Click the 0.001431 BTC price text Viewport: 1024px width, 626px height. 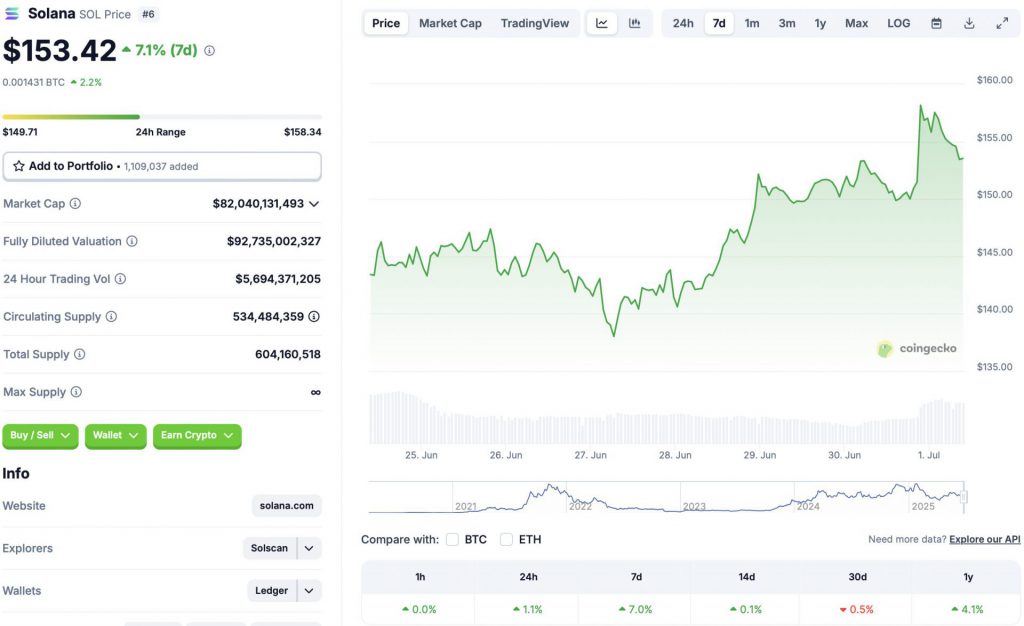(34, 82)
